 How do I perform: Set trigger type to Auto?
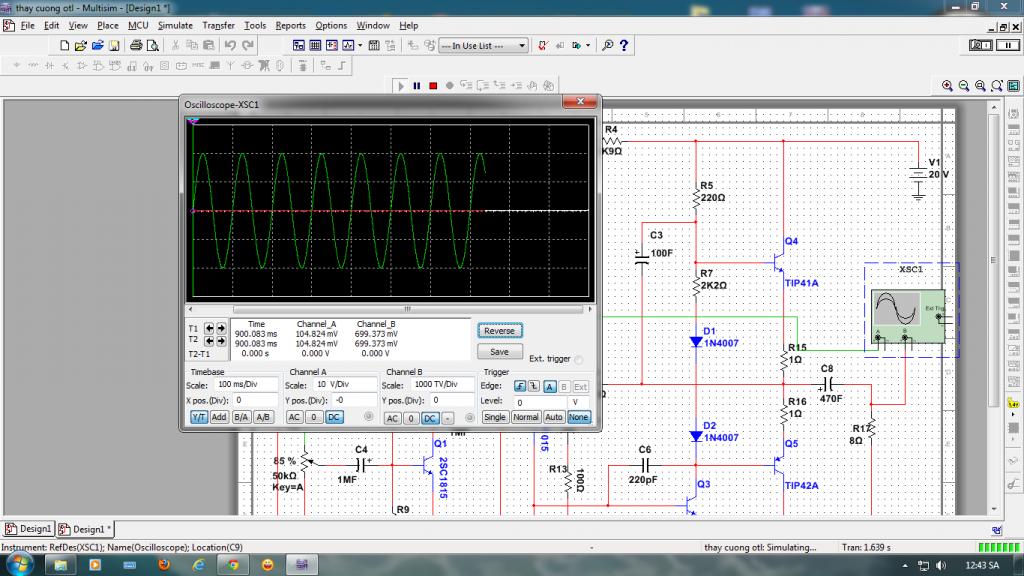coord(554,417)
